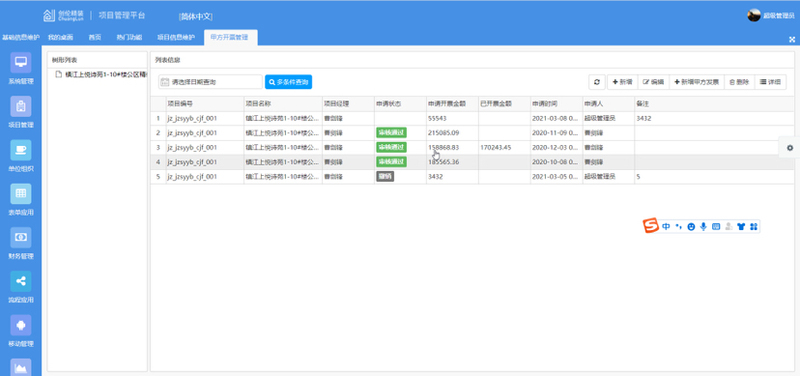Switch to 基础信息维护 tab
Viewport: 800px width, 376px height.
pyautogui.click(x=20, y=37)
